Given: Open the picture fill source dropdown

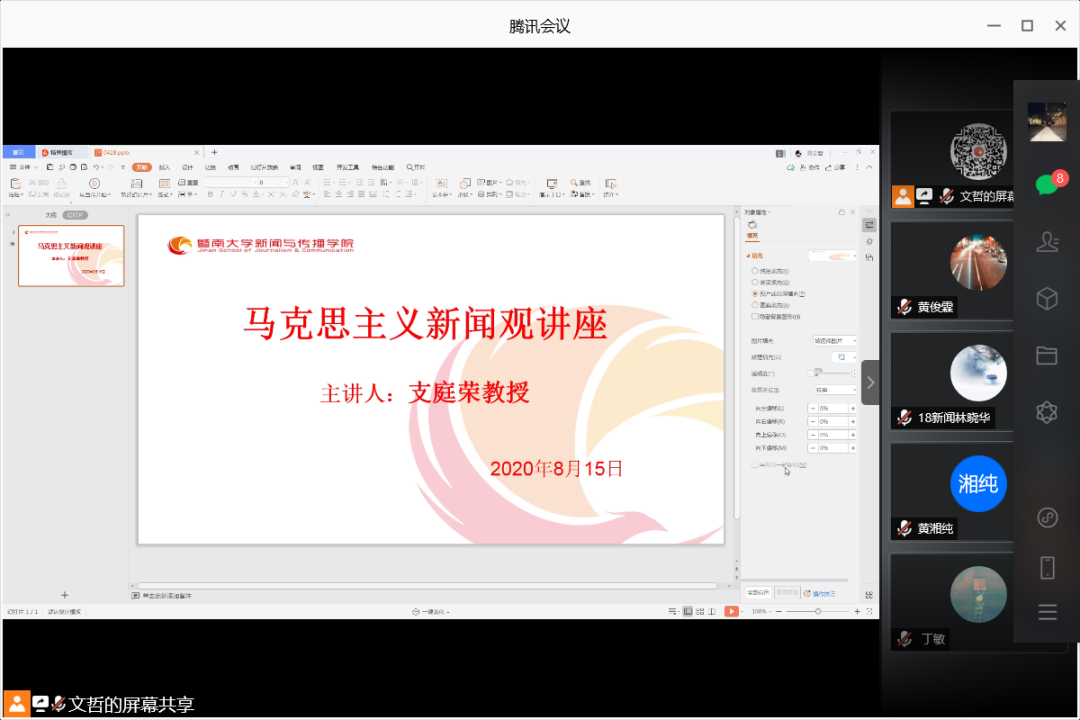Looking at the screenshot, I should tap(834, 341).
